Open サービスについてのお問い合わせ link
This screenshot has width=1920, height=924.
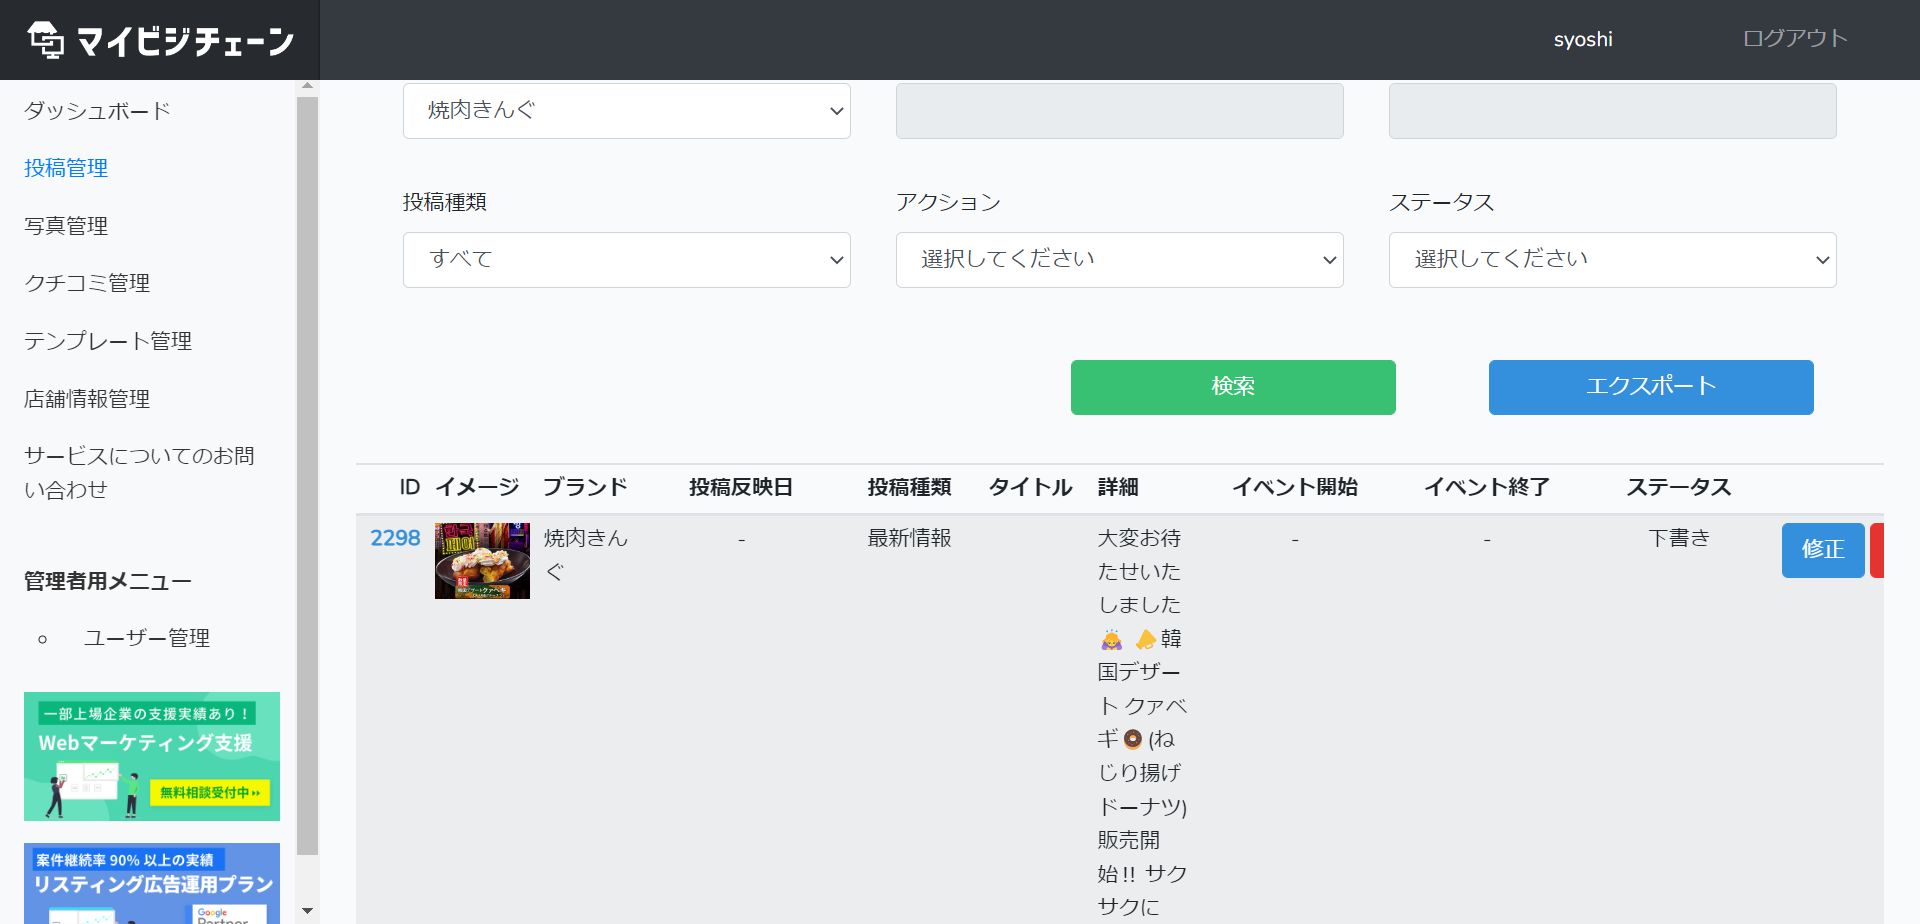click(x=139, y=473)
